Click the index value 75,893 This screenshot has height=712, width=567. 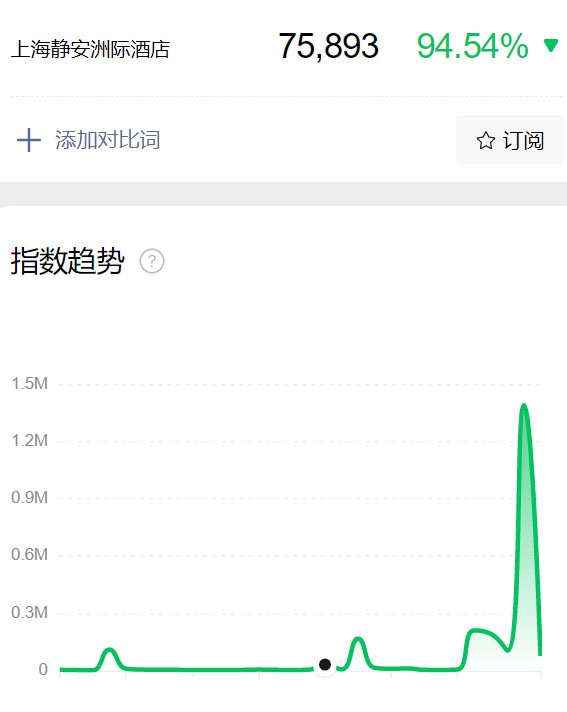coord(329,46)
